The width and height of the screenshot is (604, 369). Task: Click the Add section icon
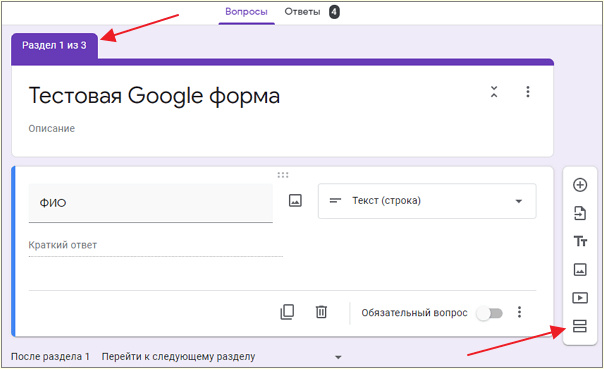click(580, 326)
